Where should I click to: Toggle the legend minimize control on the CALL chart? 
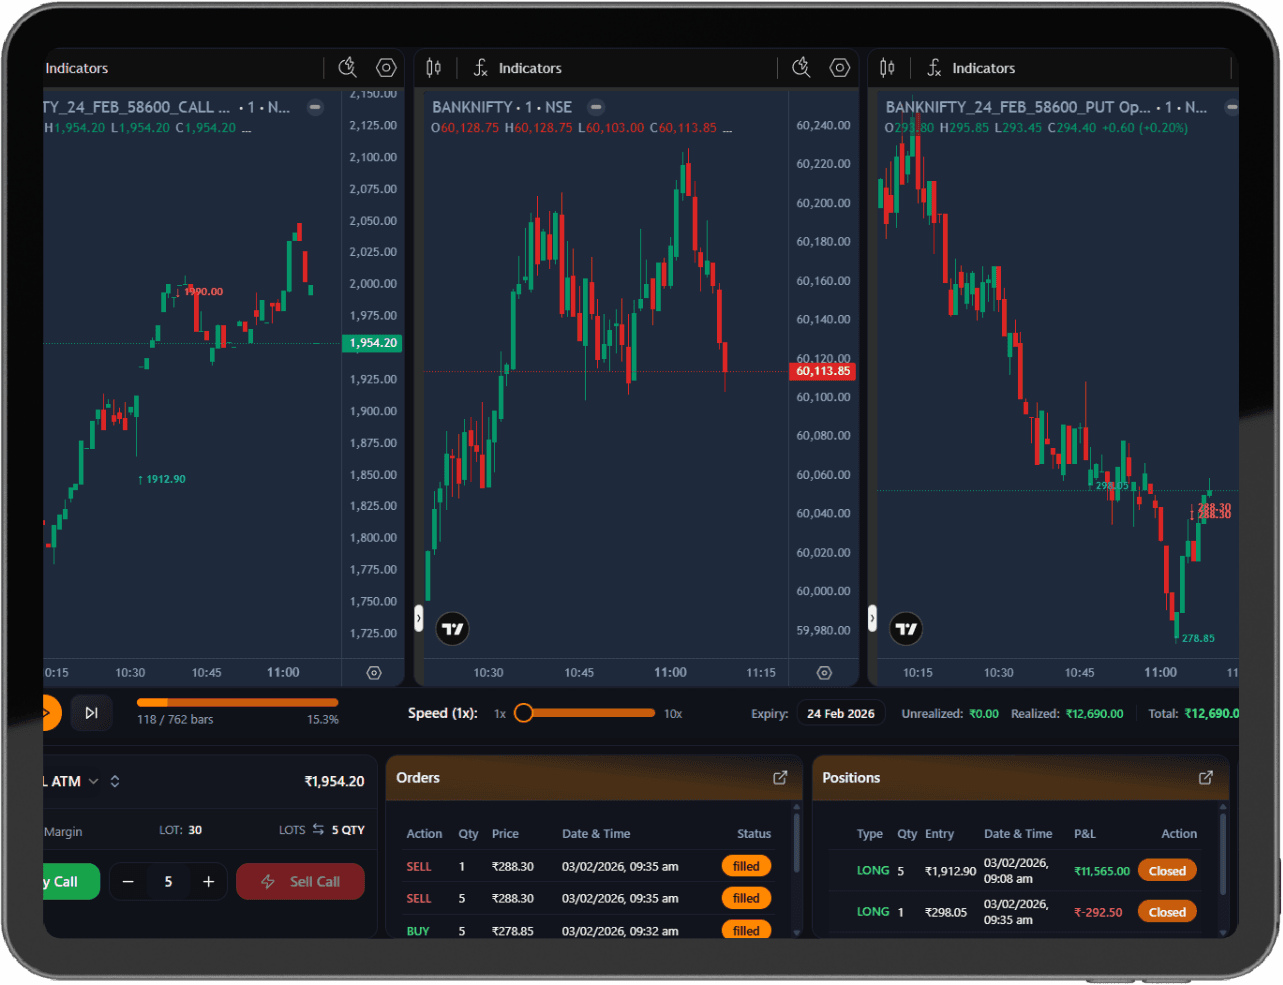(315, 106)
